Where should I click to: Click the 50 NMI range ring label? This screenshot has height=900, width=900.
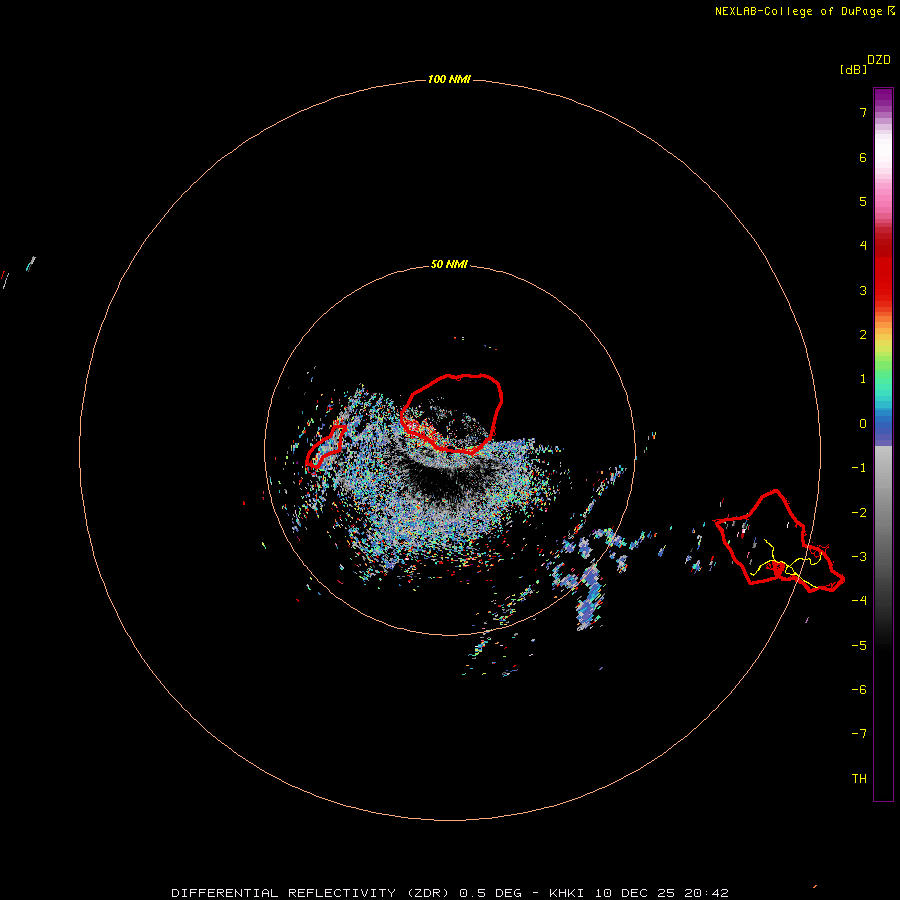pyautogui.click(x=449, y=264)
